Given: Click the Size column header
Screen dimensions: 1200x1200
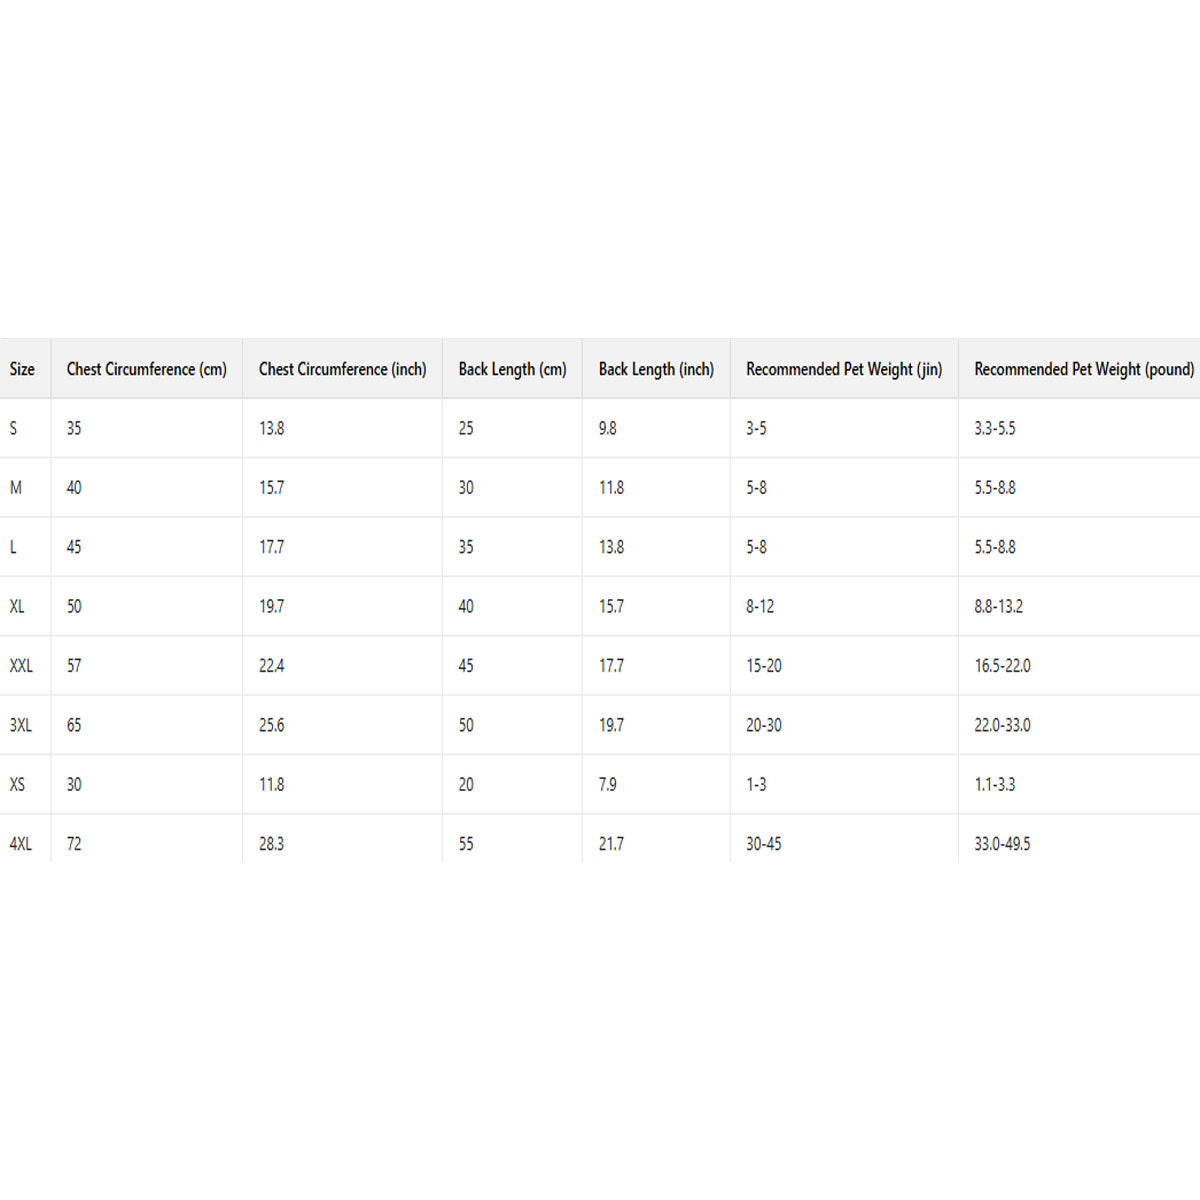Looking at the screenshot, I should 22,369.
